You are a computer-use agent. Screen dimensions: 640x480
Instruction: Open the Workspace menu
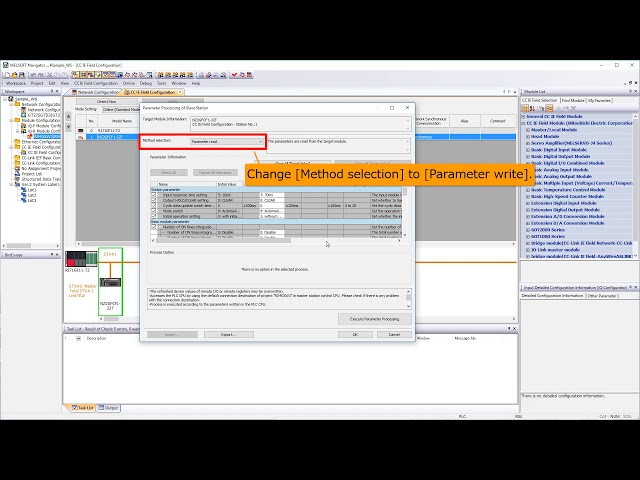click(16, 83)
